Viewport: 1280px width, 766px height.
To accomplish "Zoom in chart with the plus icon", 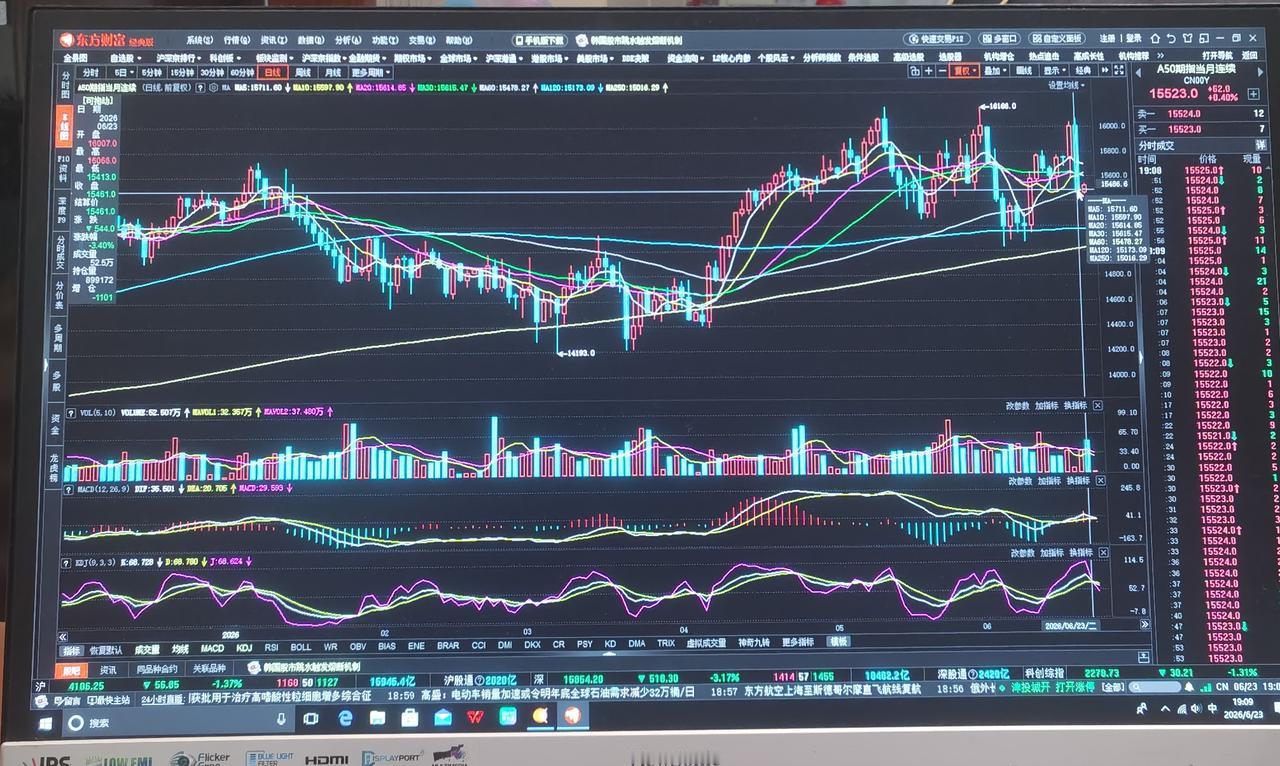I will click(929, 70).
